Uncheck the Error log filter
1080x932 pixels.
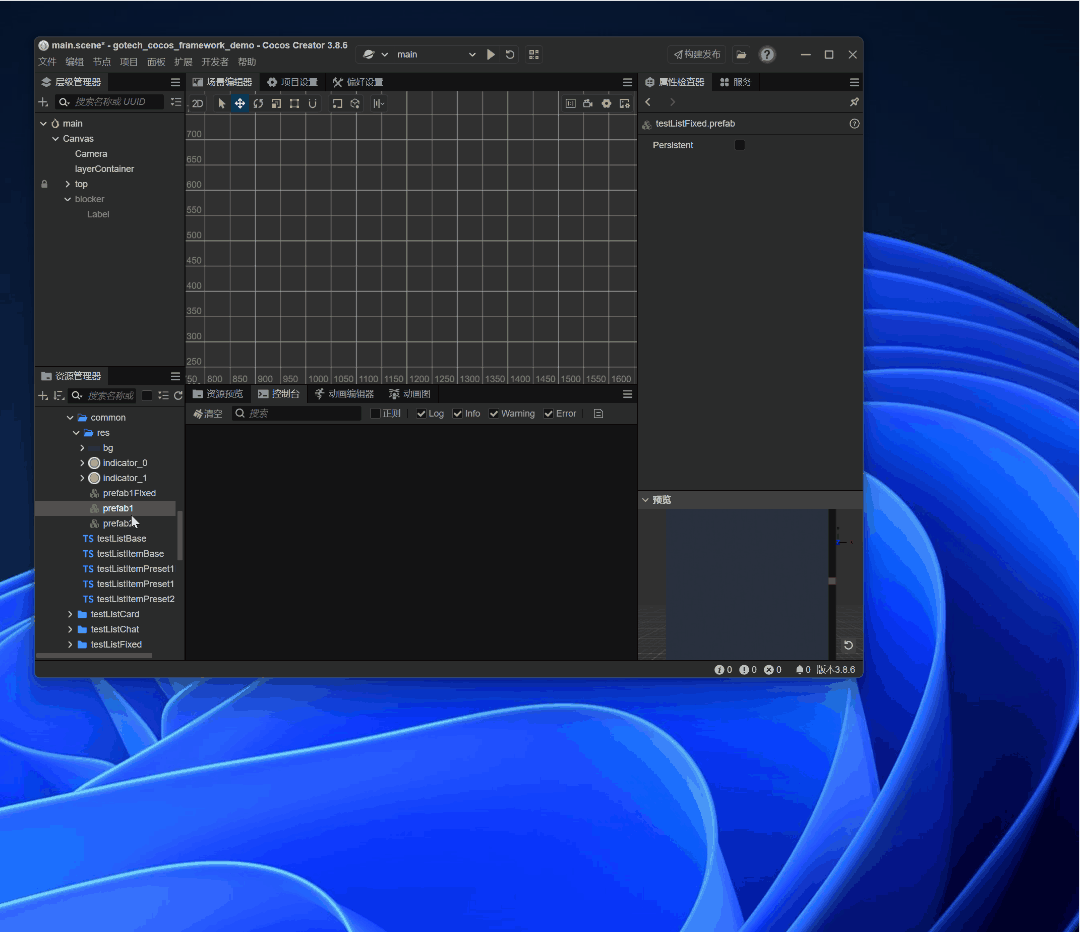pyautogui.click(x=549, y=414)
